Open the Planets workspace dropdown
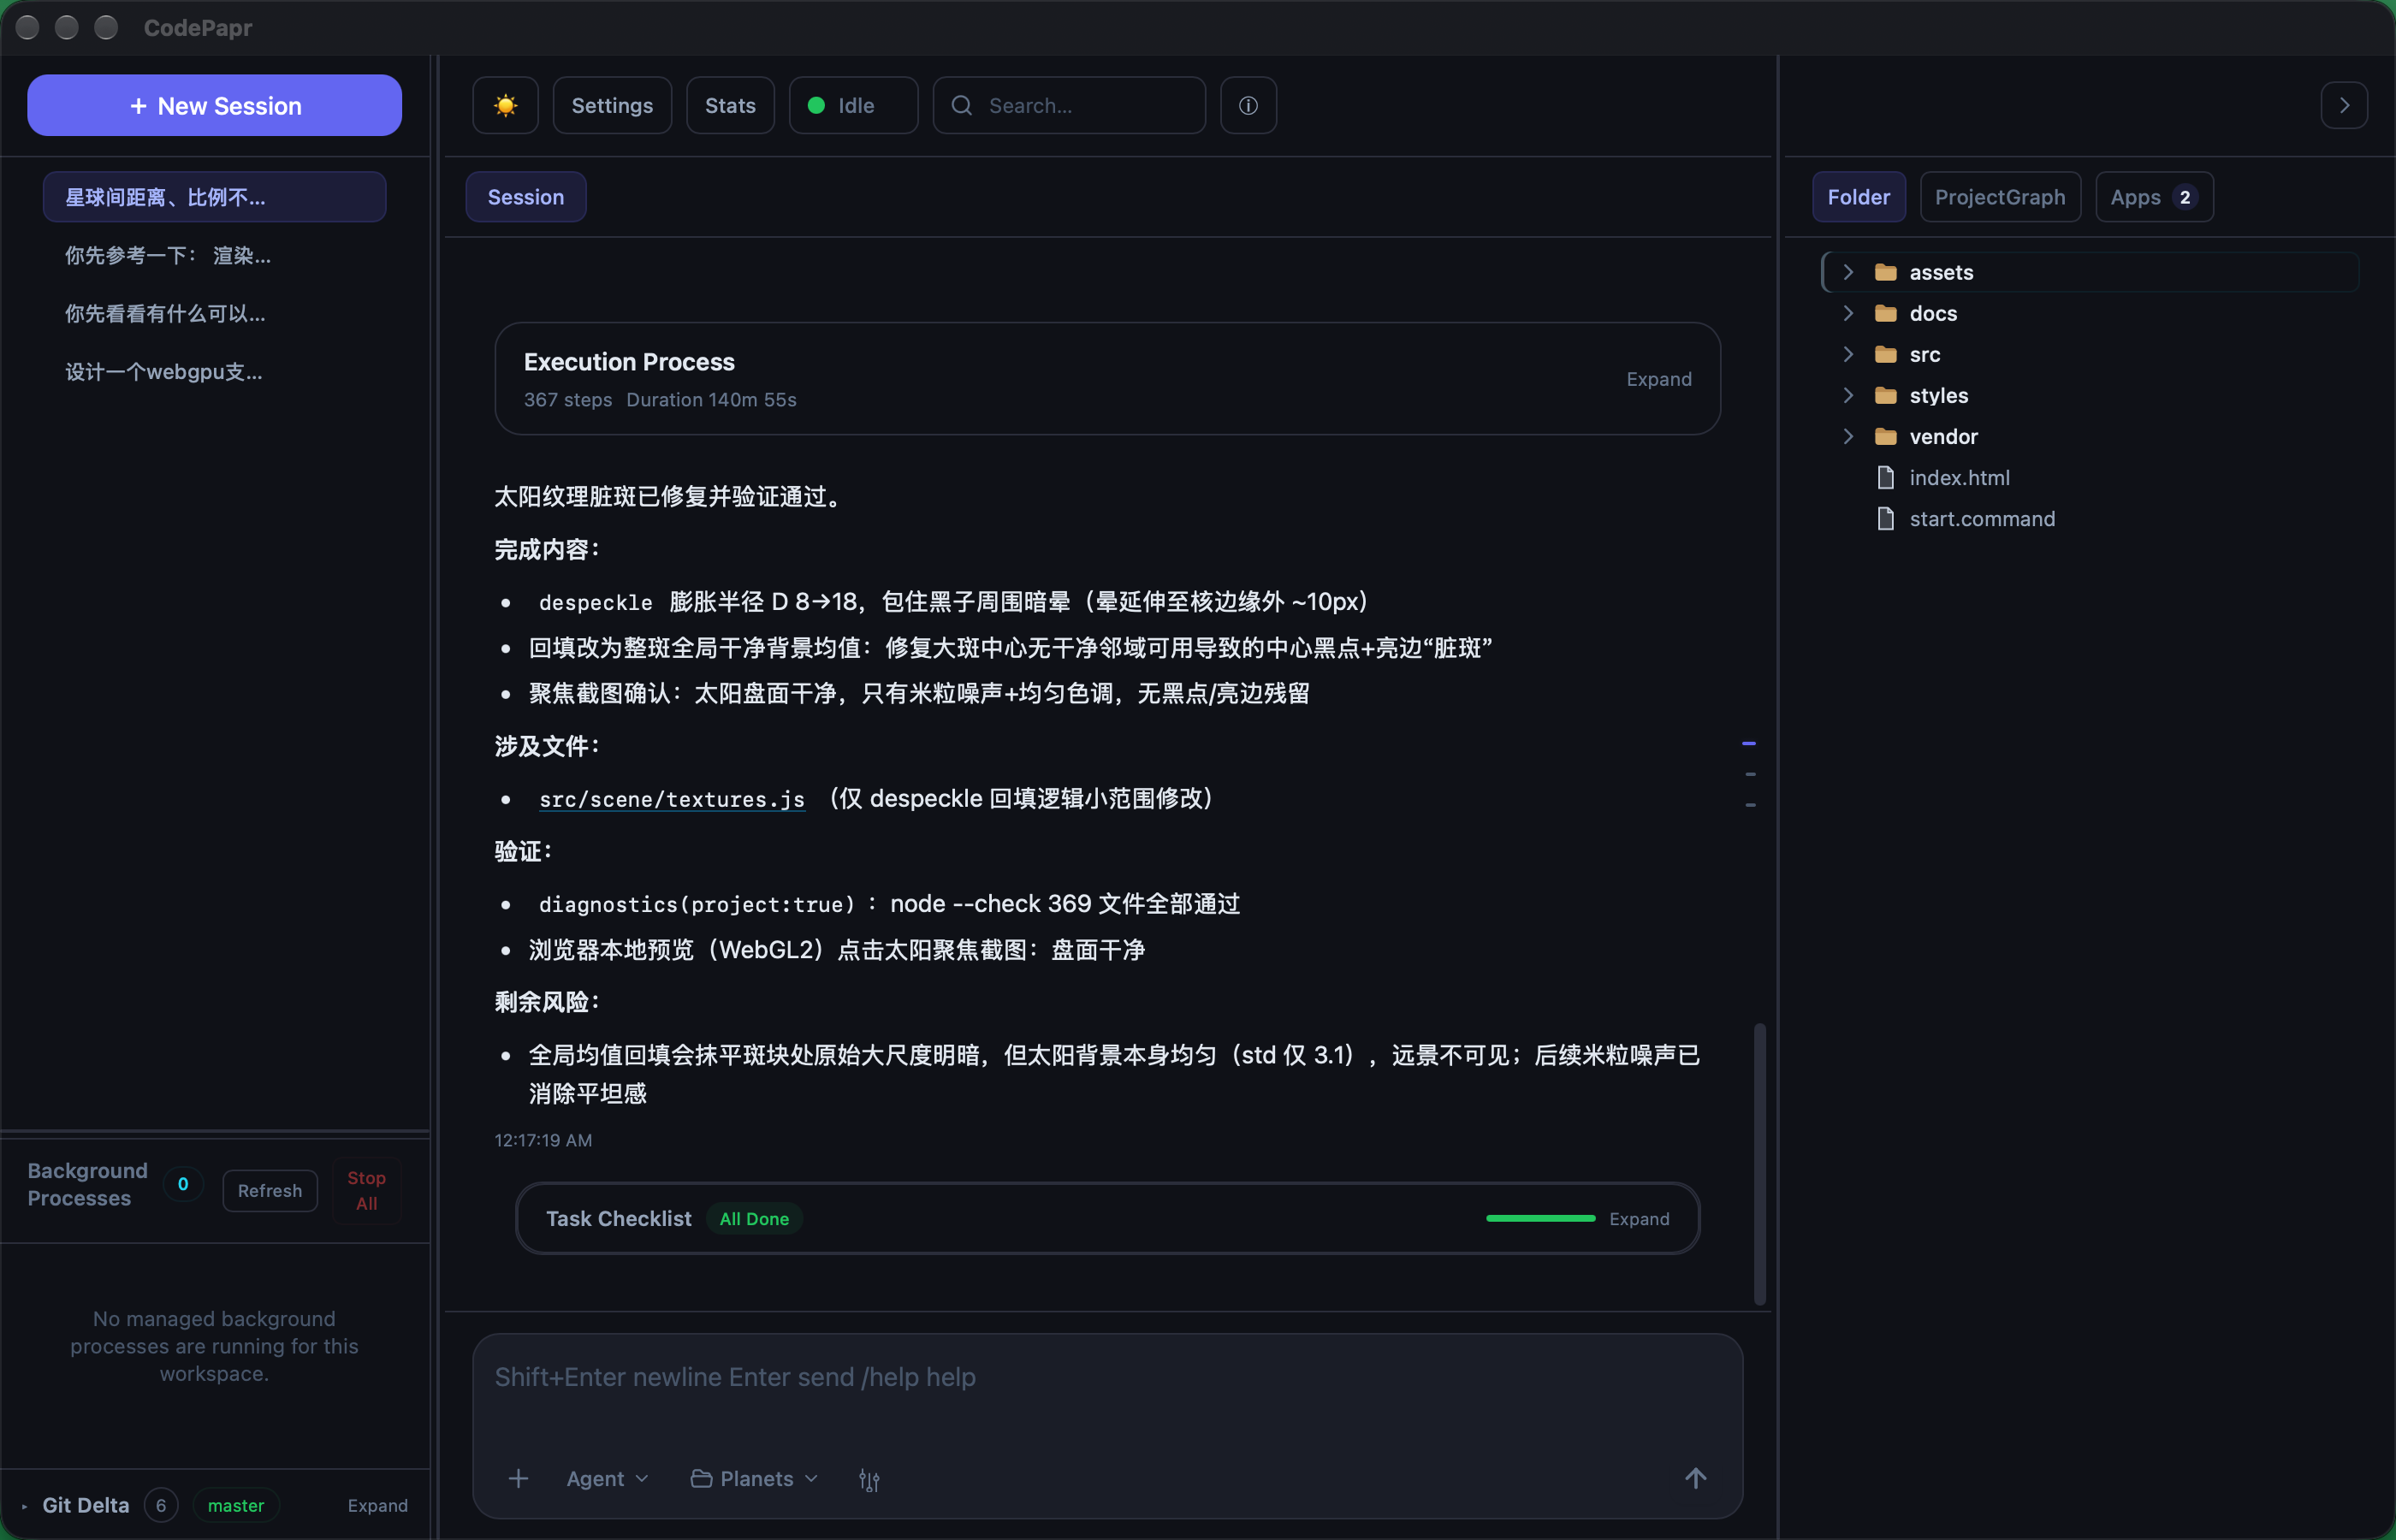The height and width of the screenshot is (1540, 2396). tap(755, 1478)
